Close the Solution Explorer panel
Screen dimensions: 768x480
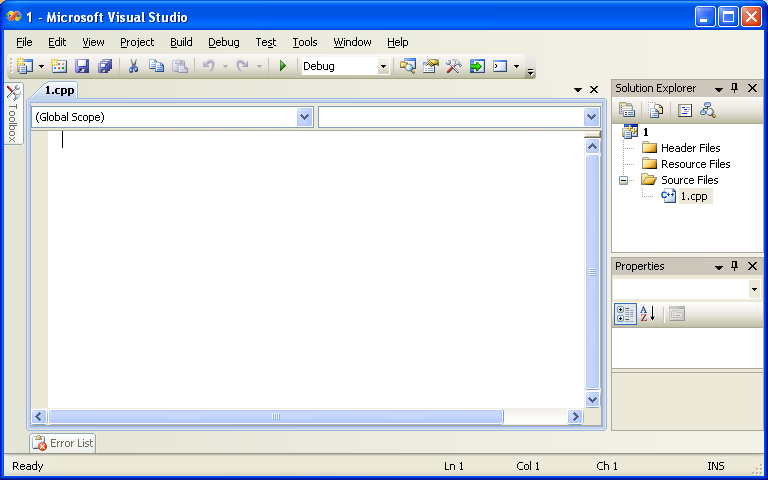click(x=753, y=88)
